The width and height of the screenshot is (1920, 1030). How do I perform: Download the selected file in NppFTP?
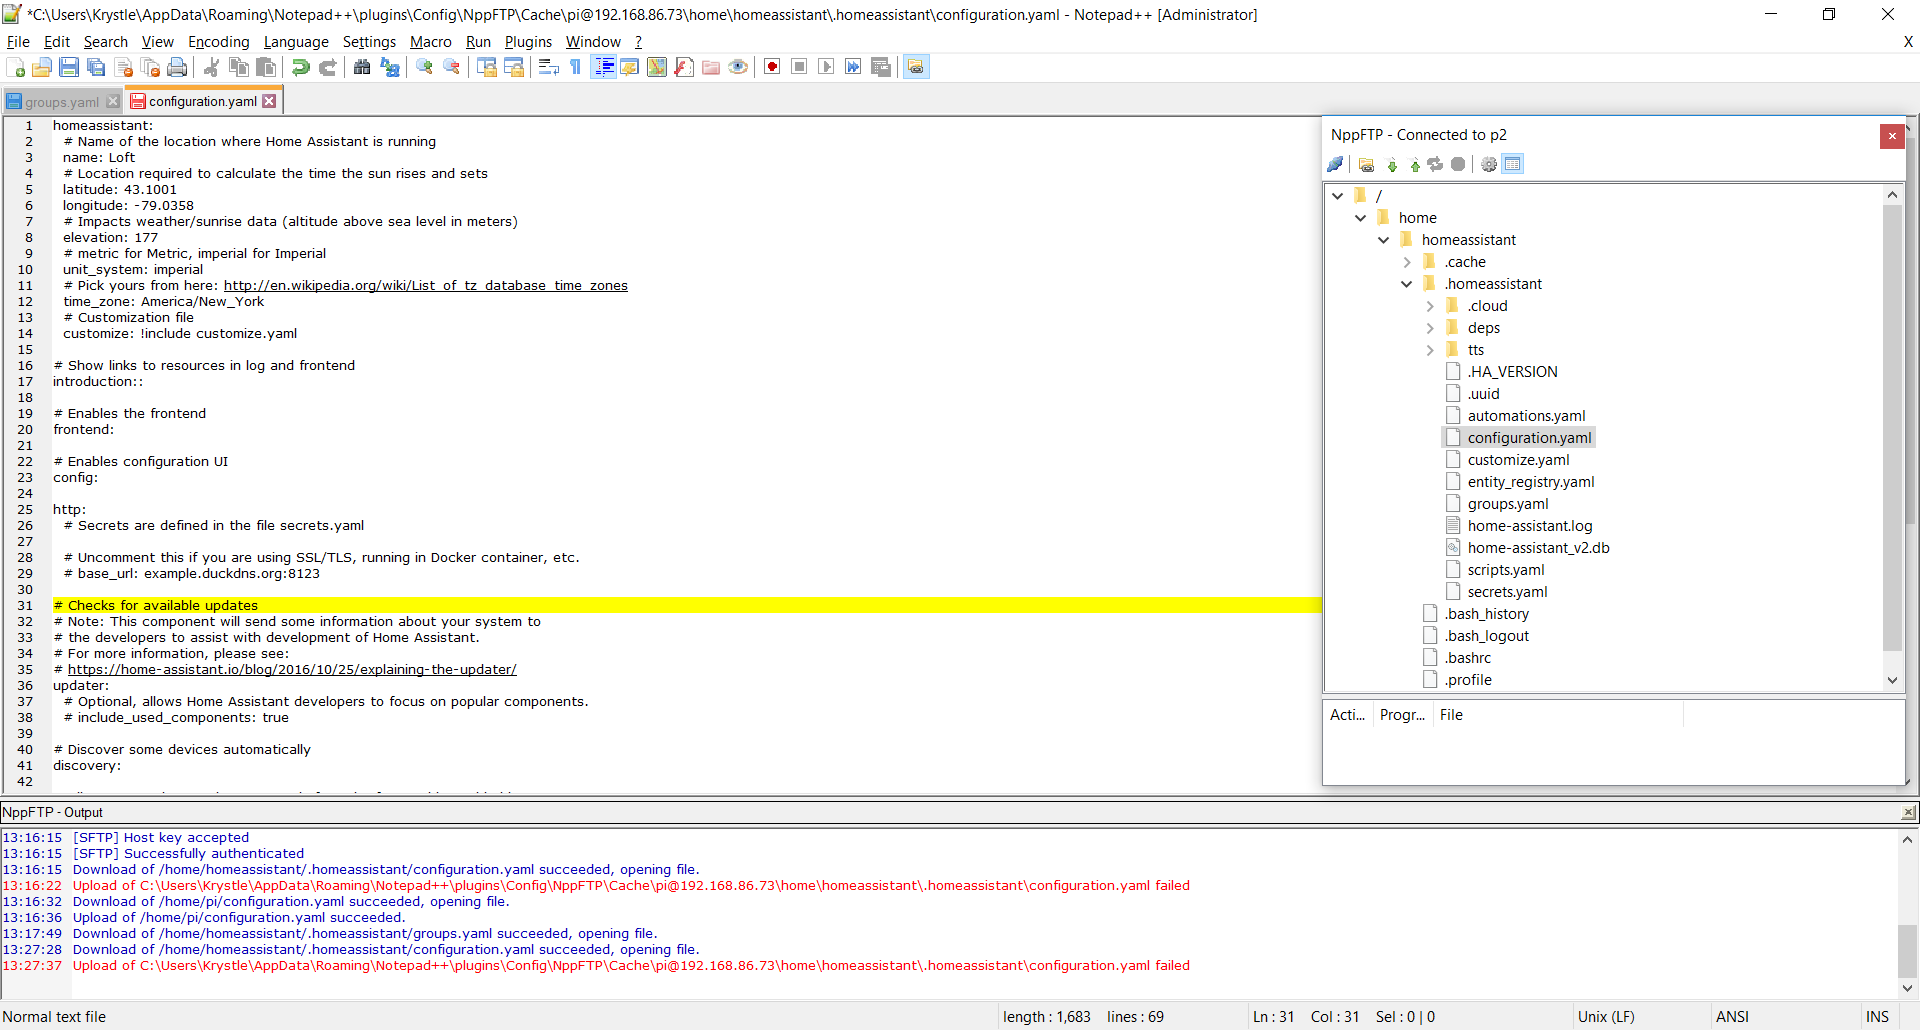1394,164
